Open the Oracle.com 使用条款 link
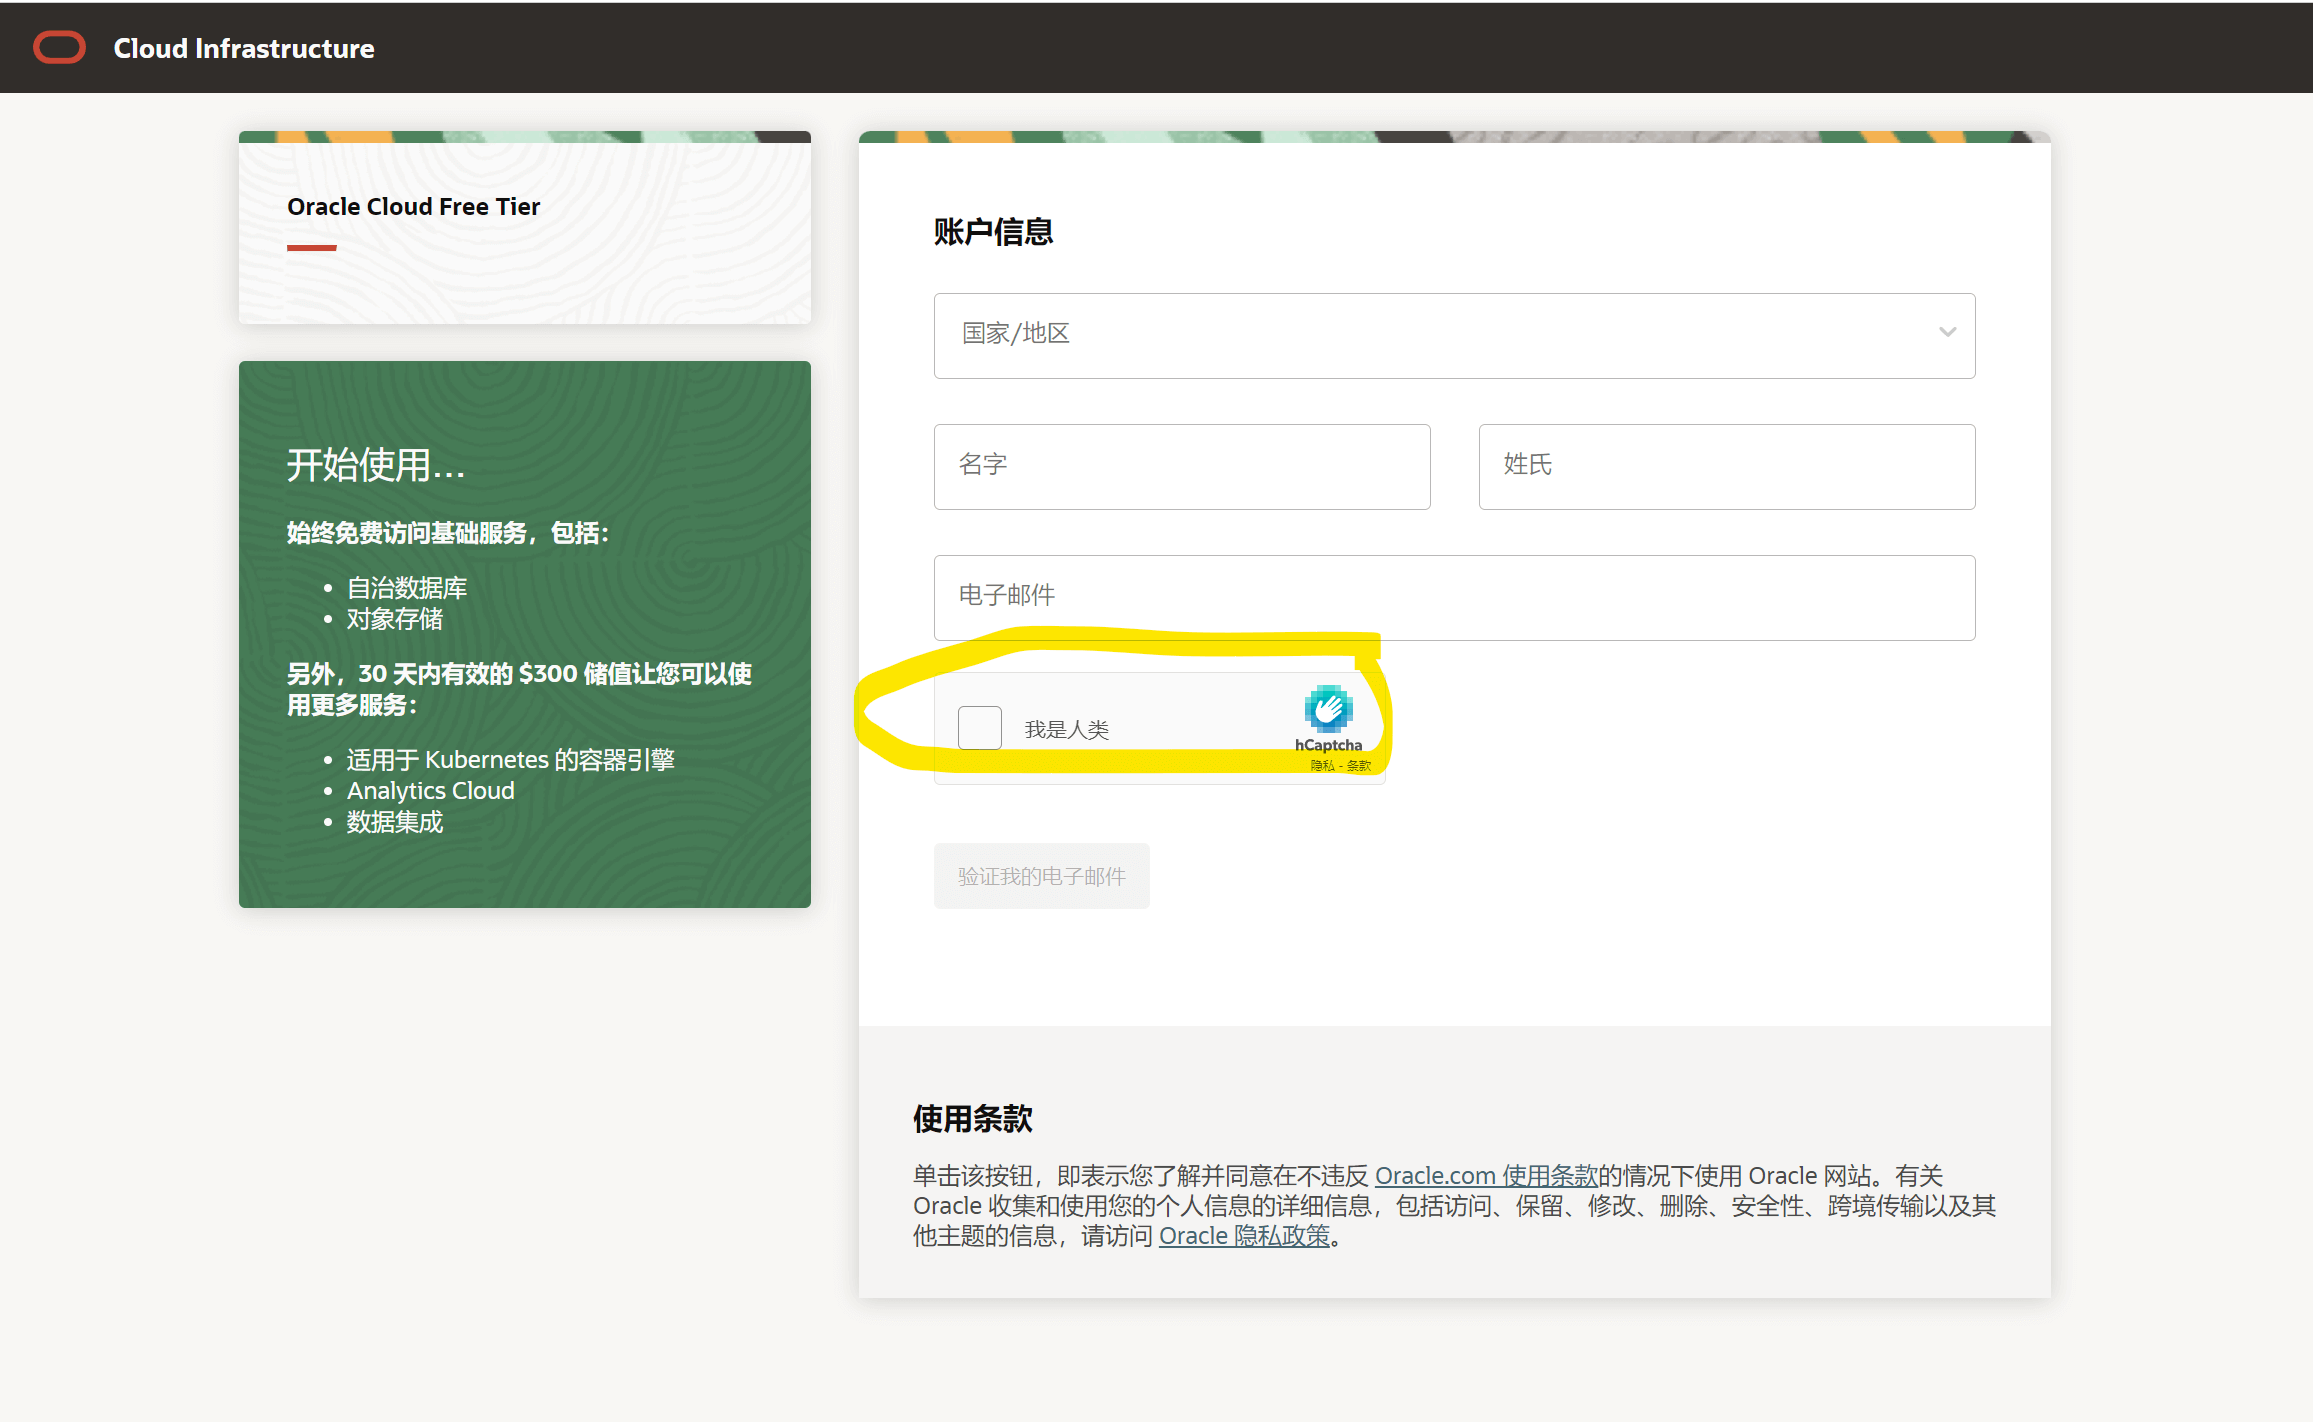The width and height of the screenshot is (2313, 1422). 1486,1176
